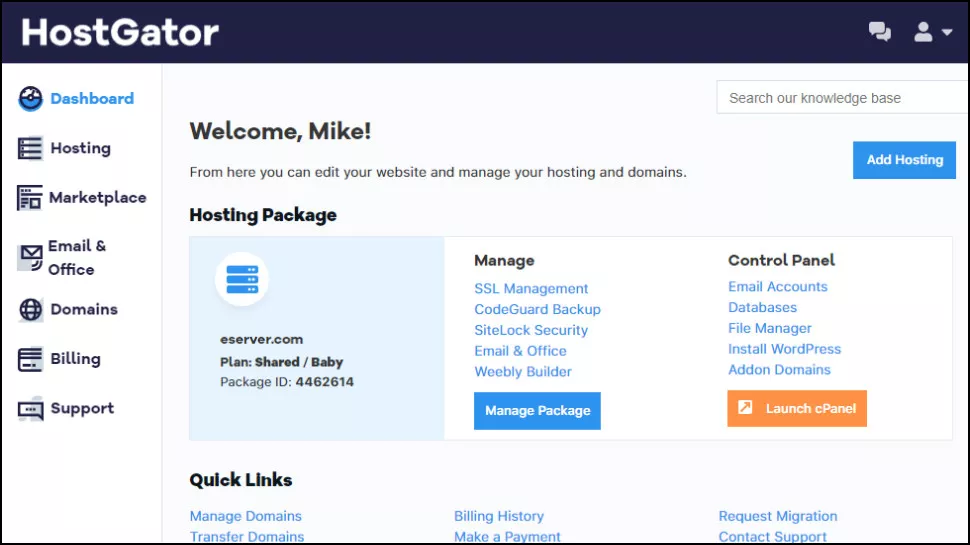Image resolution: width=970 pixels, height=545 pixels.
Task: Click the Launch cPanel button
Action: point(797,408)
